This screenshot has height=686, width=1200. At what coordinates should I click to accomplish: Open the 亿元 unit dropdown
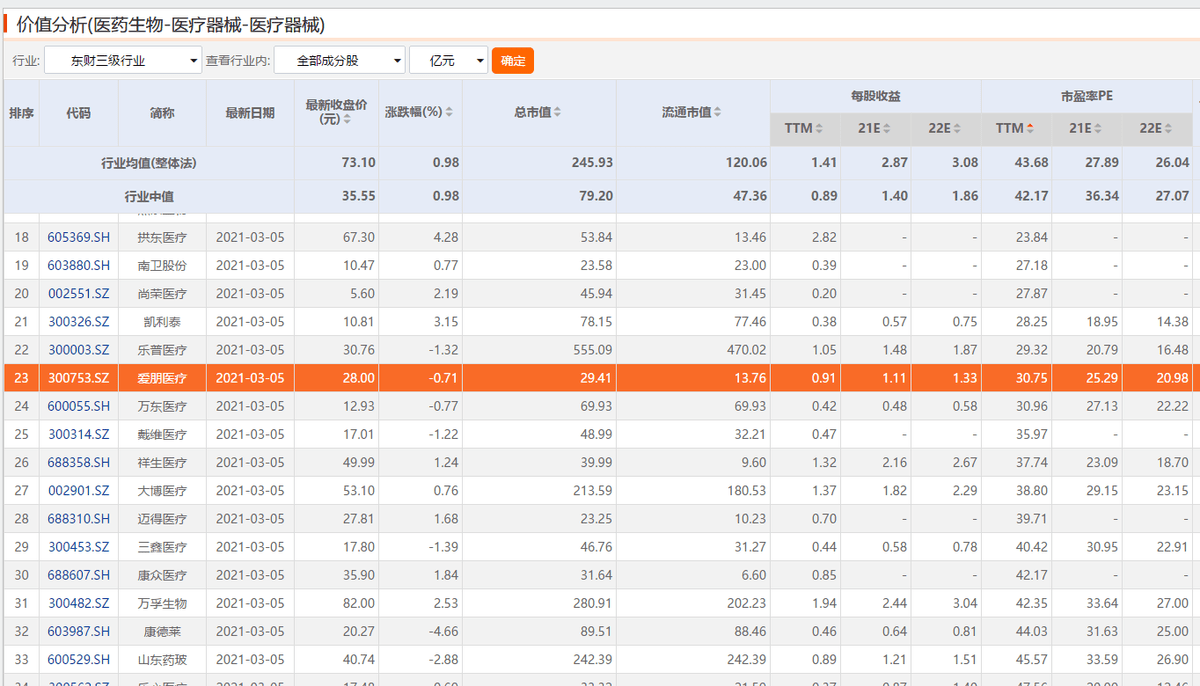pos(448,61)
